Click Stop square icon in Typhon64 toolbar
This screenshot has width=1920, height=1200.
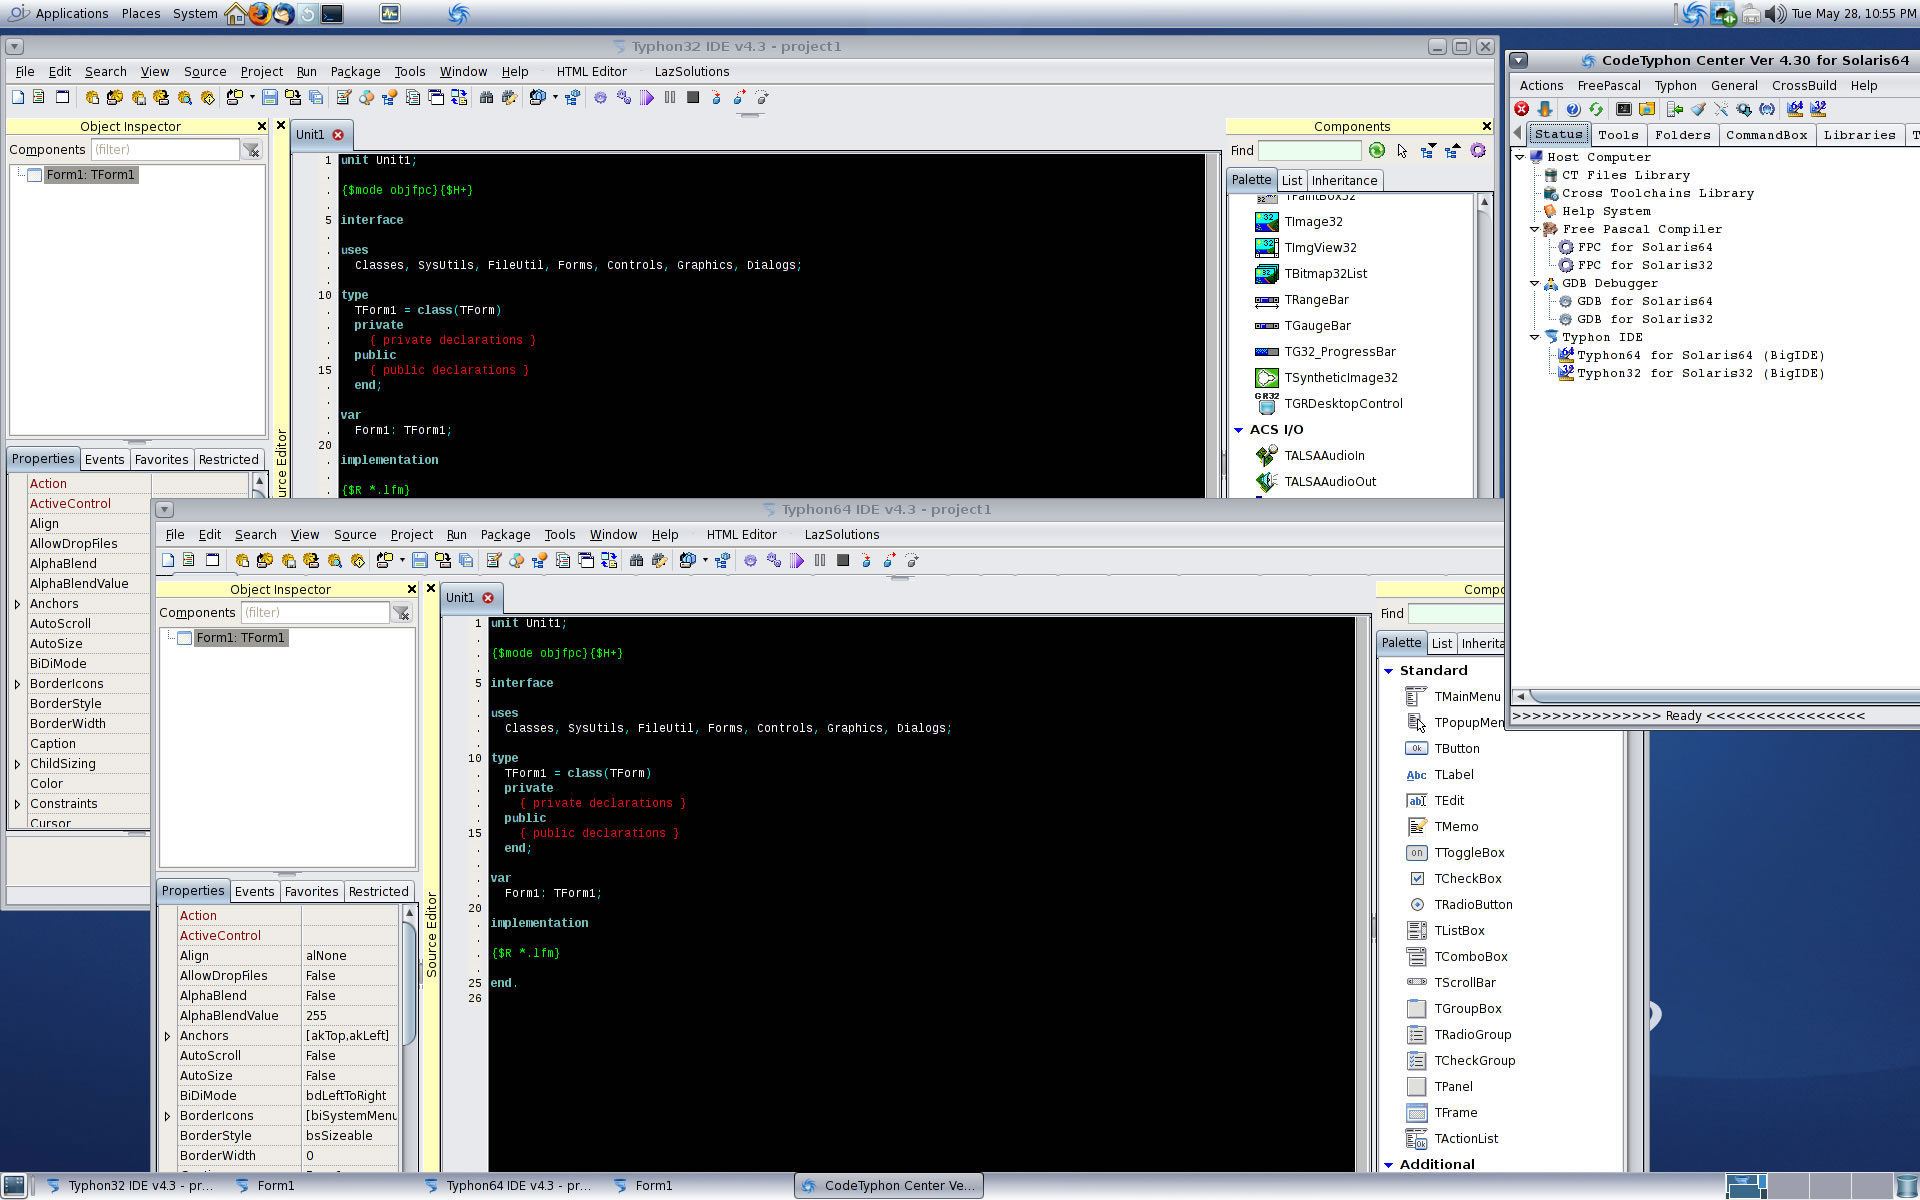[843, 560]
